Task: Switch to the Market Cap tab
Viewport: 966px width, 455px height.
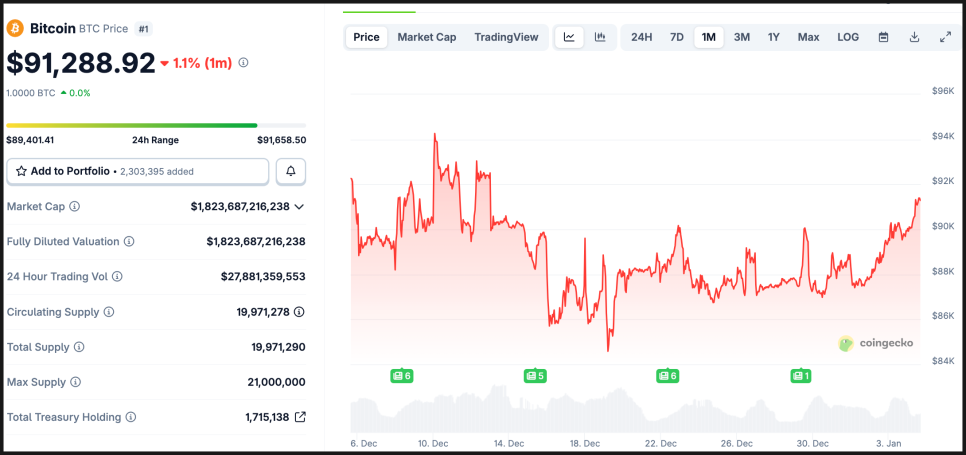Action: coord(427,37)
